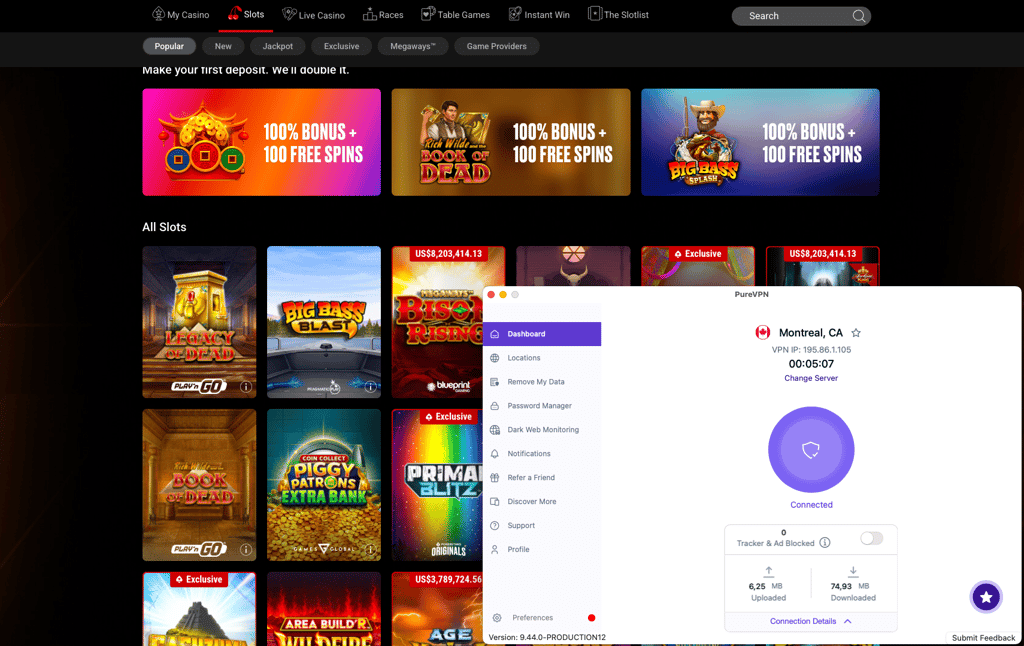Click the Refer a Friend gift icon
Viewport: 1024px width, 646px height.
(494, 477)
